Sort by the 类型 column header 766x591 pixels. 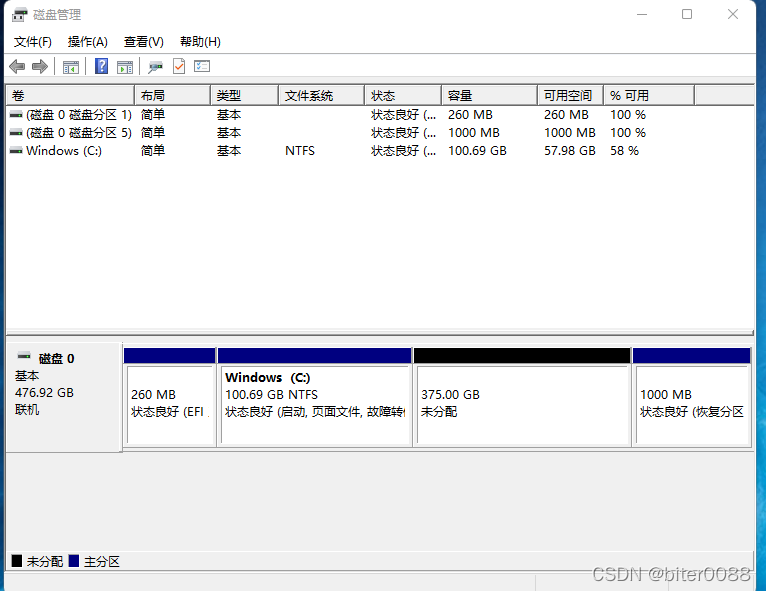[244, 96]
